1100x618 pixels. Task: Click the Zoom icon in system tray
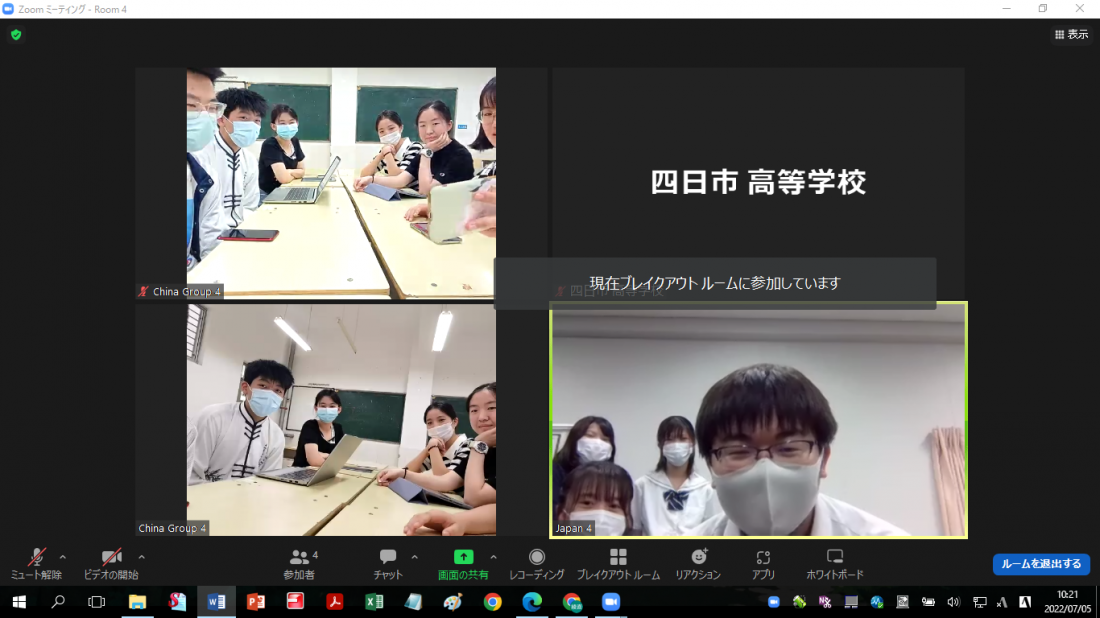[773, 602]
